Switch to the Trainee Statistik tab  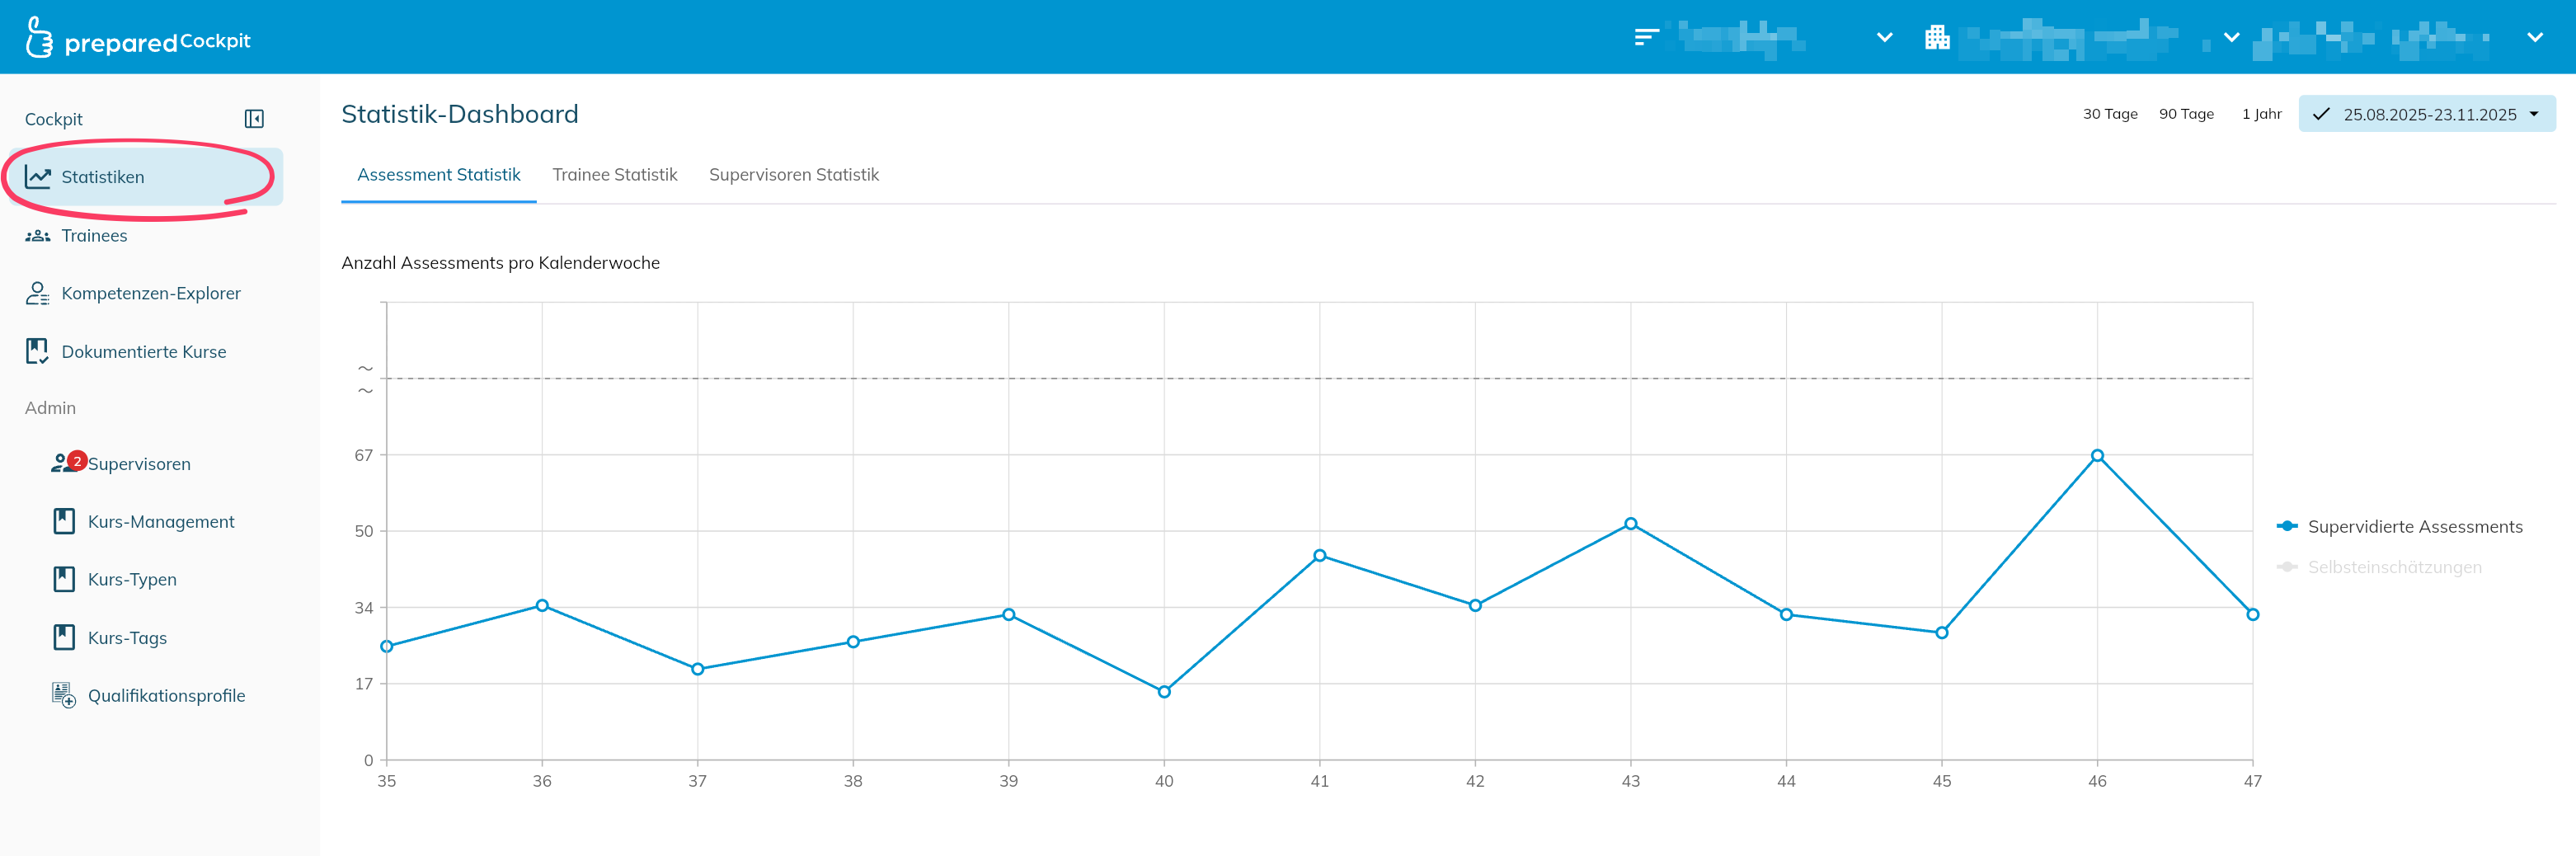click(x=614, y=175)
